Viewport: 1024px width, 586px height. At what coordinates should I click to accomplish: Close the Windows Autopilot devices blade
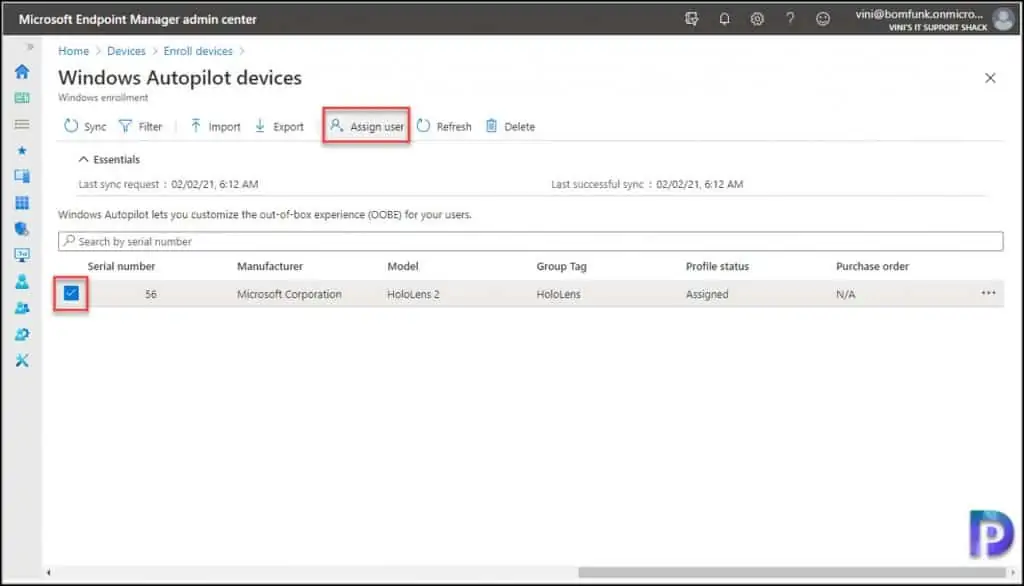coord(990,78)
